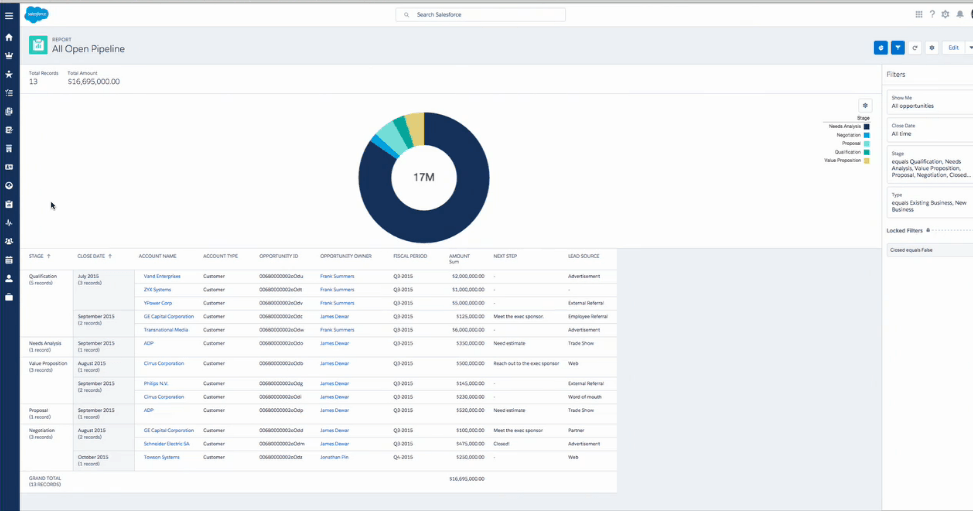This screenshot has width=973, height=511.
Task: Open the Stage filter in Filters panel
Action: (x=930, y=165)
